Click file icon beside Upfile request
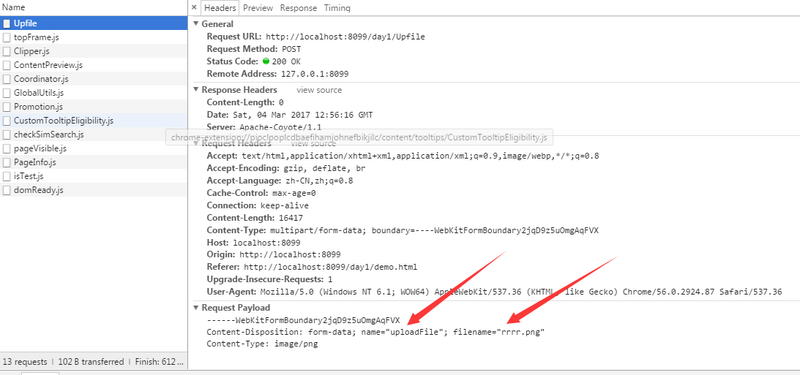This screenshot has height=375, width=800. coord(7,23)
